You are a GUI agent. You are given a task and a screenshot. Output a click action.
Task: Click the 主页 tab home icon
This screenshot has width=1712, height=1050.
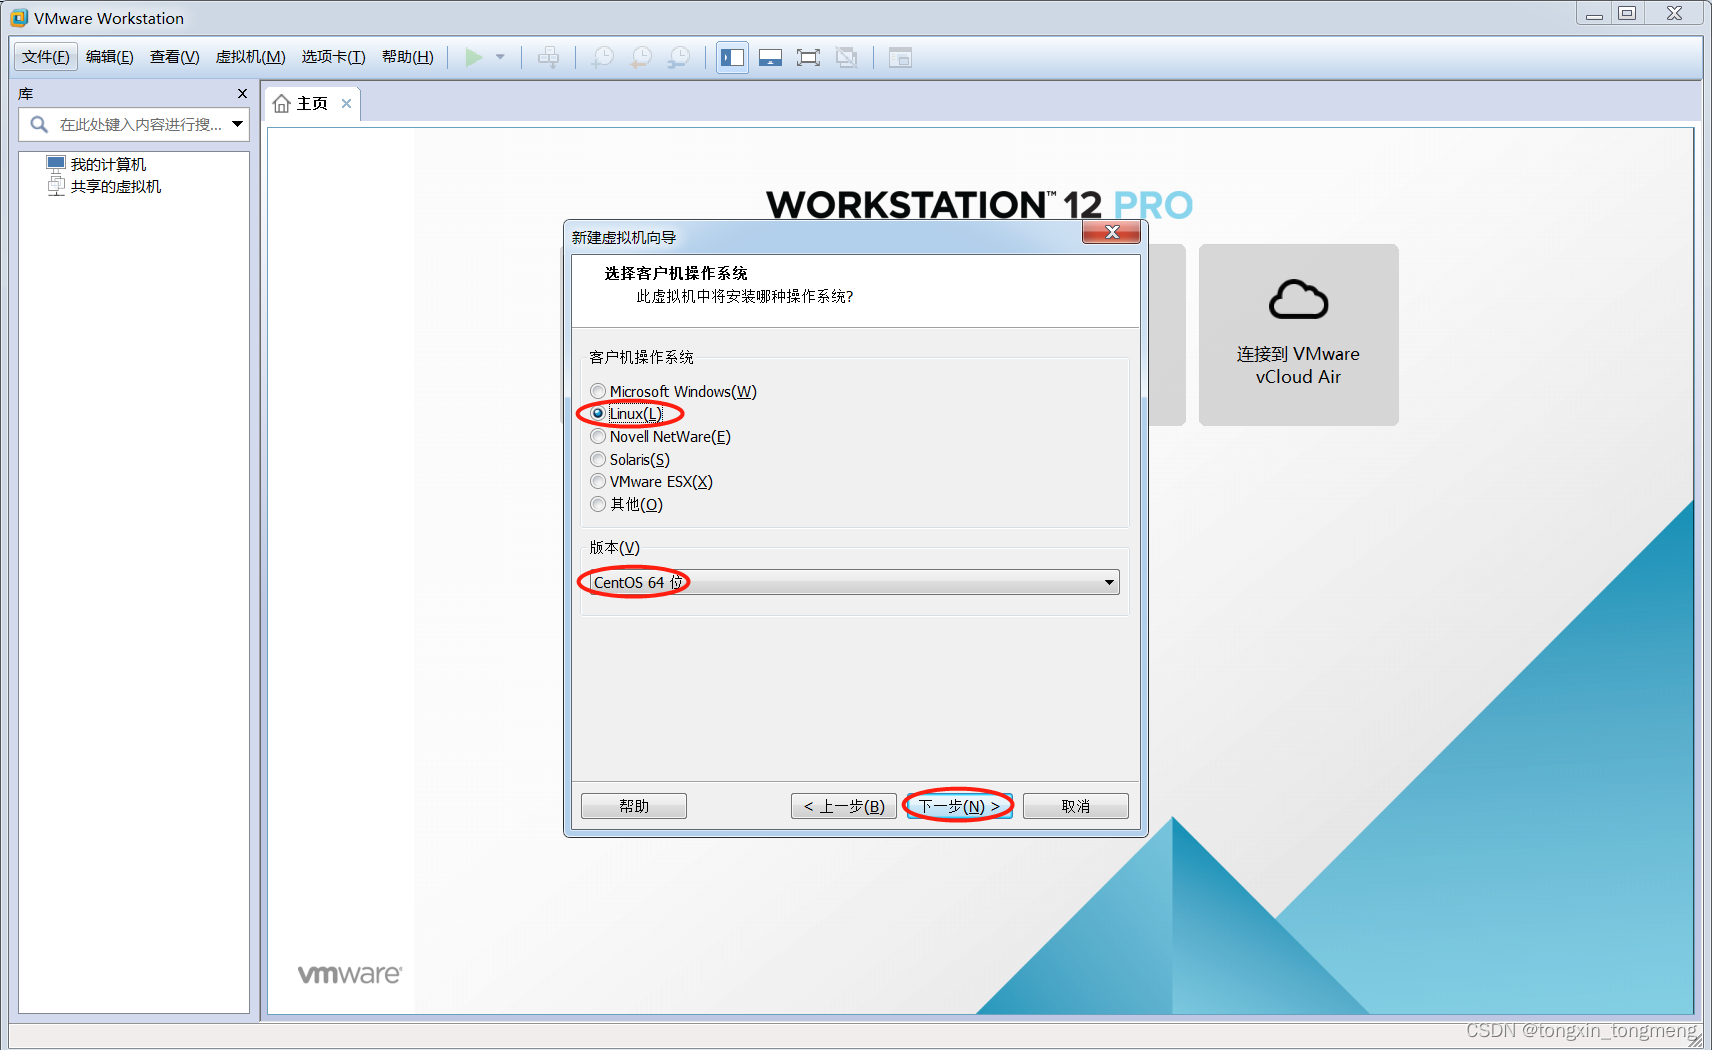coord(282,104)
